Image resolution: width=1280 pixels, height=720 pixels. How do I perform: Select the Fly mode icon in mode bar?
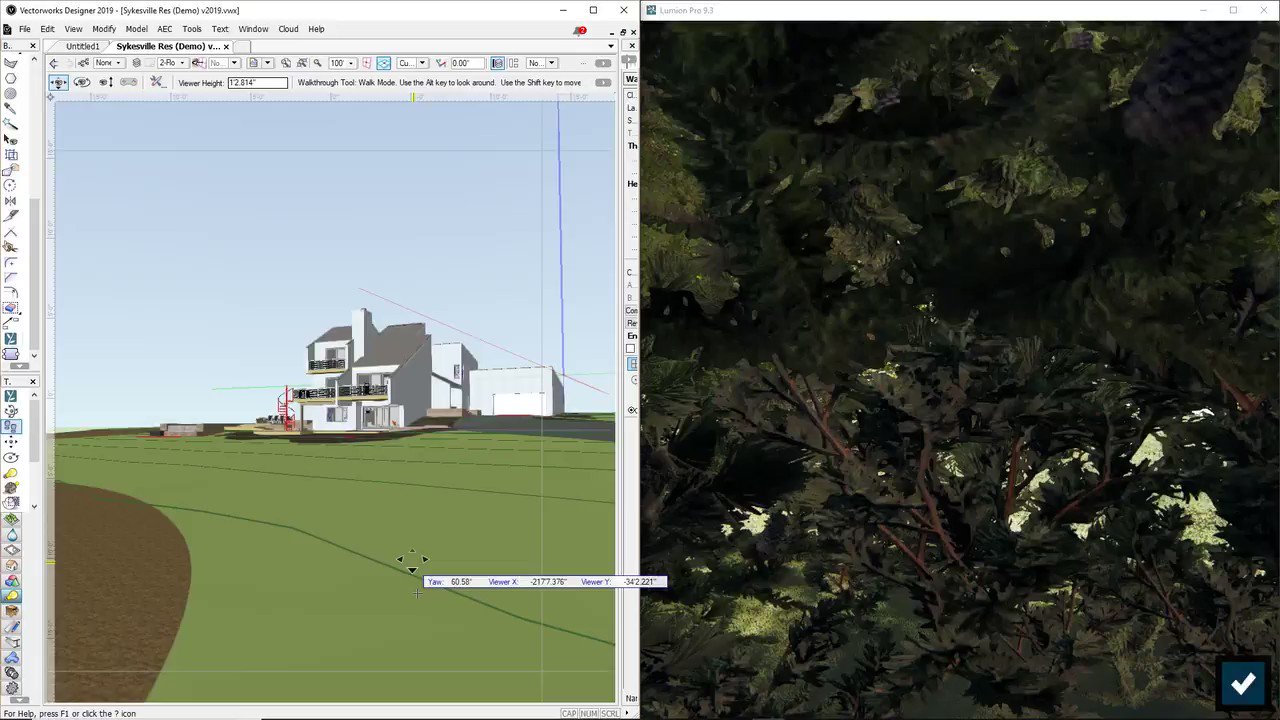(x=82, y=82)
